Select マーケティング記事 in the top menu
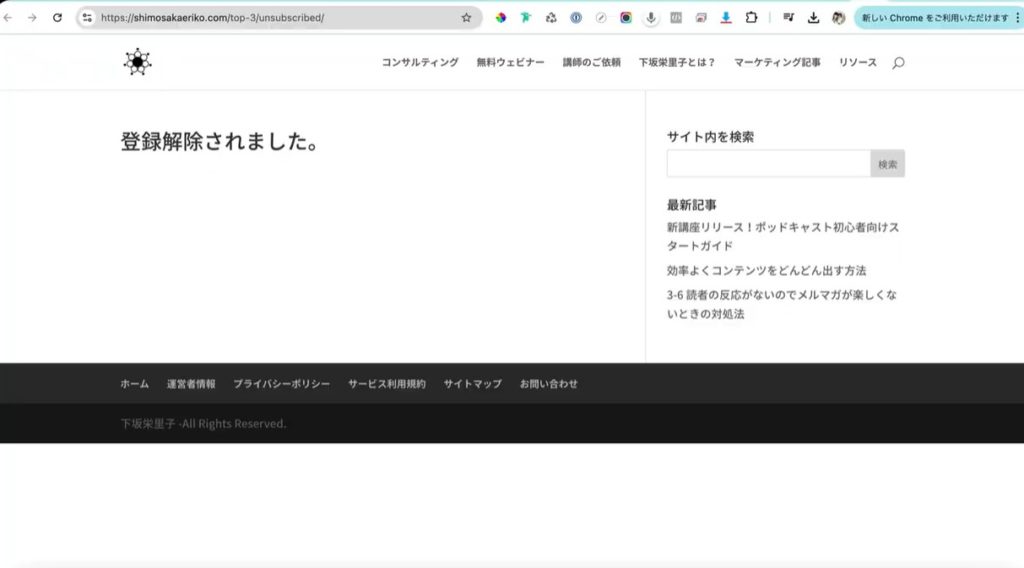 point(777,62)
